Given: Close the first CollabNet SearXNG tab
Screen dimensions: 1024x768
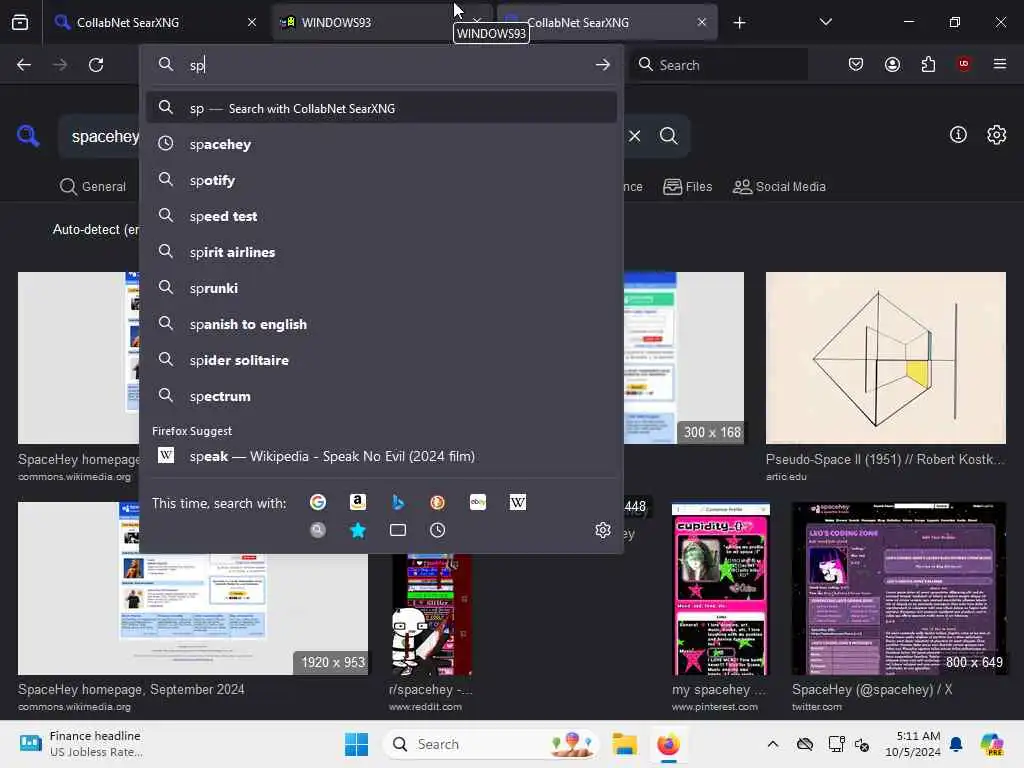Looking at the screenshot, I should point(252,22).
